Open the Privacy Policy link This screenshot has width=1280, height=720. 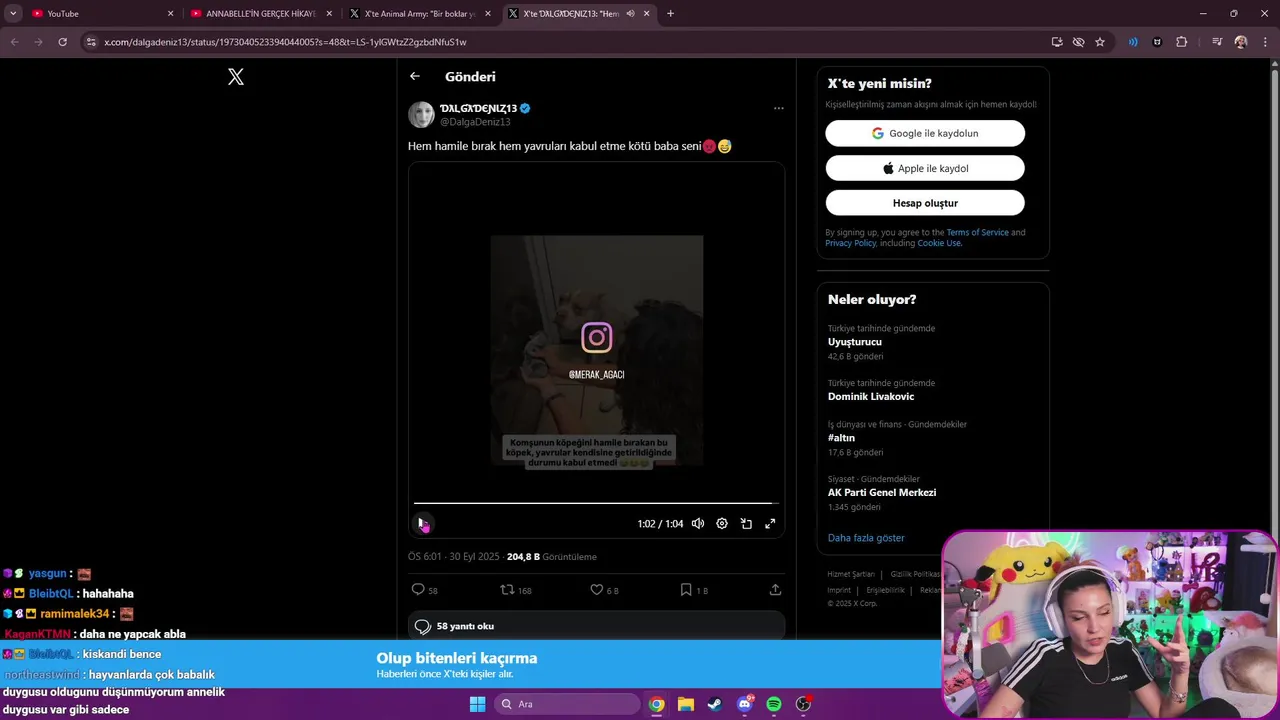[850, 243]
